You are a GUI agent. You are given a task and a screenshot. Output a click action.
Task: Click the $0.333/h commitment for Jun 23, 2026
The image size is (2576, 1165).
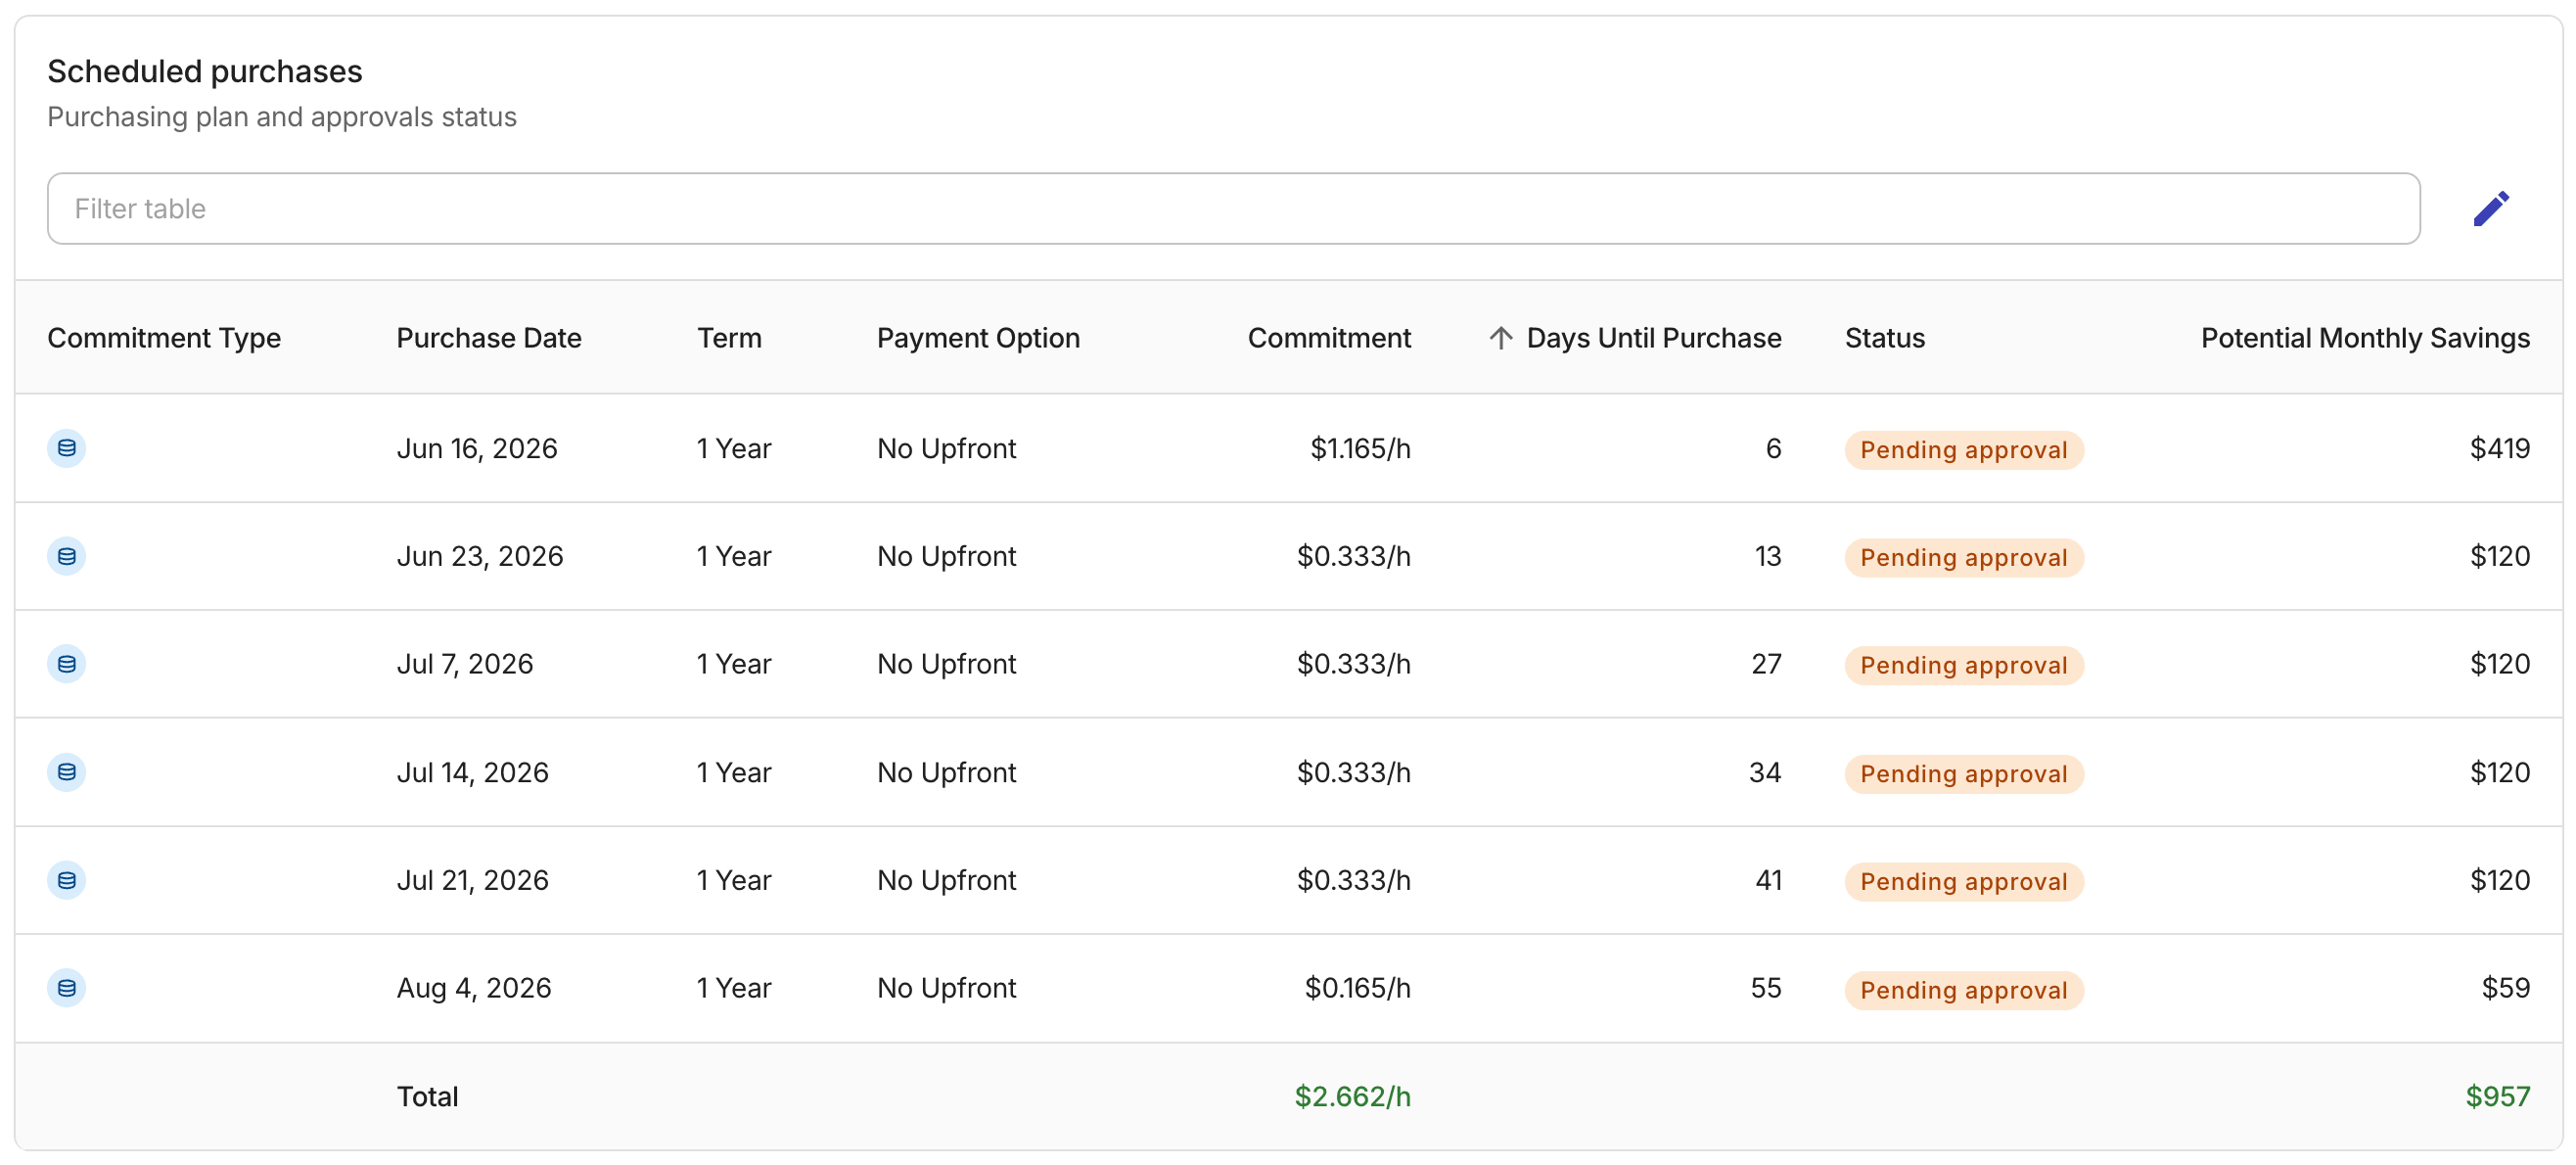(1354, 556)
